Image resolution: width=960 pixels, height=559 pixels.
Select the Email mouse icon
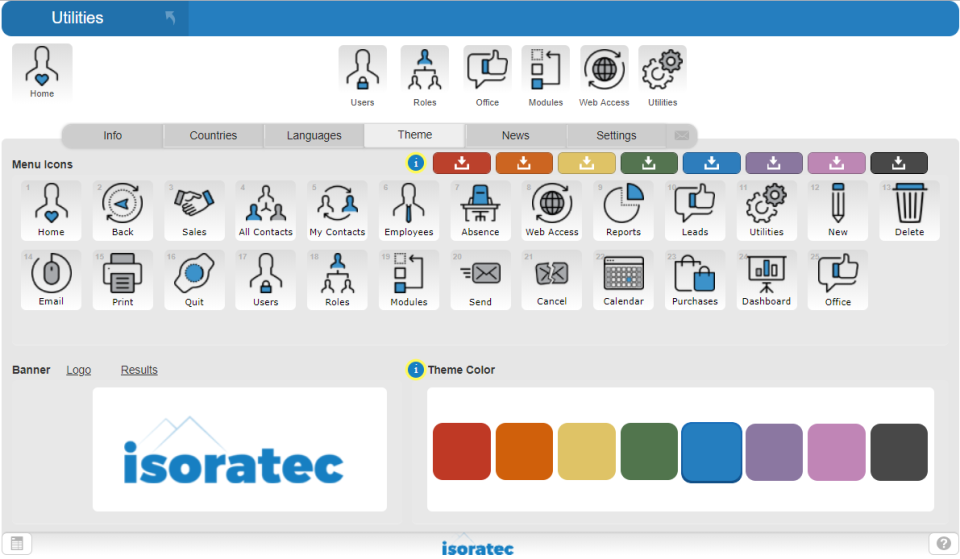pos(51,280)
